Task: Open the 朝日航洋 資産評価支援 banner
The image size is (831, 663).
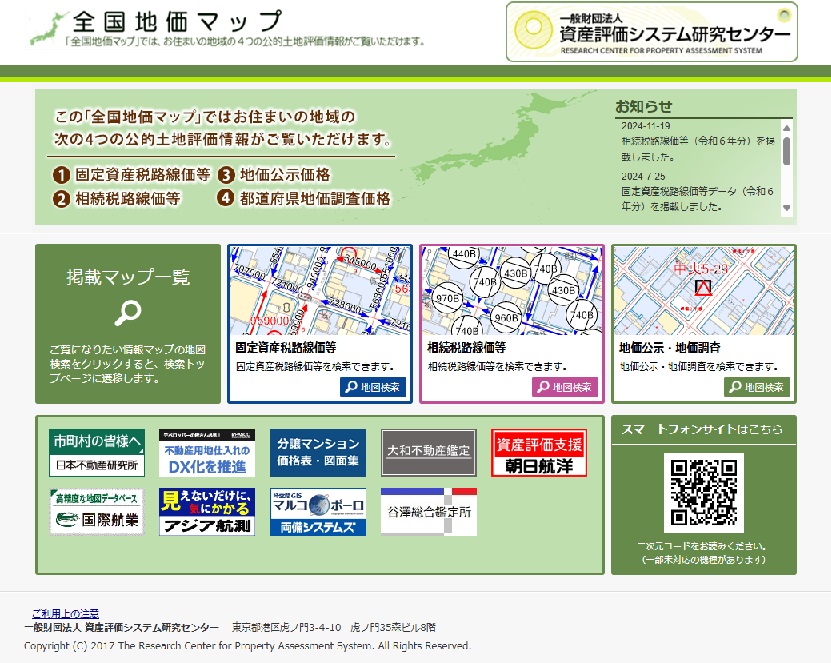Action: 539,453
